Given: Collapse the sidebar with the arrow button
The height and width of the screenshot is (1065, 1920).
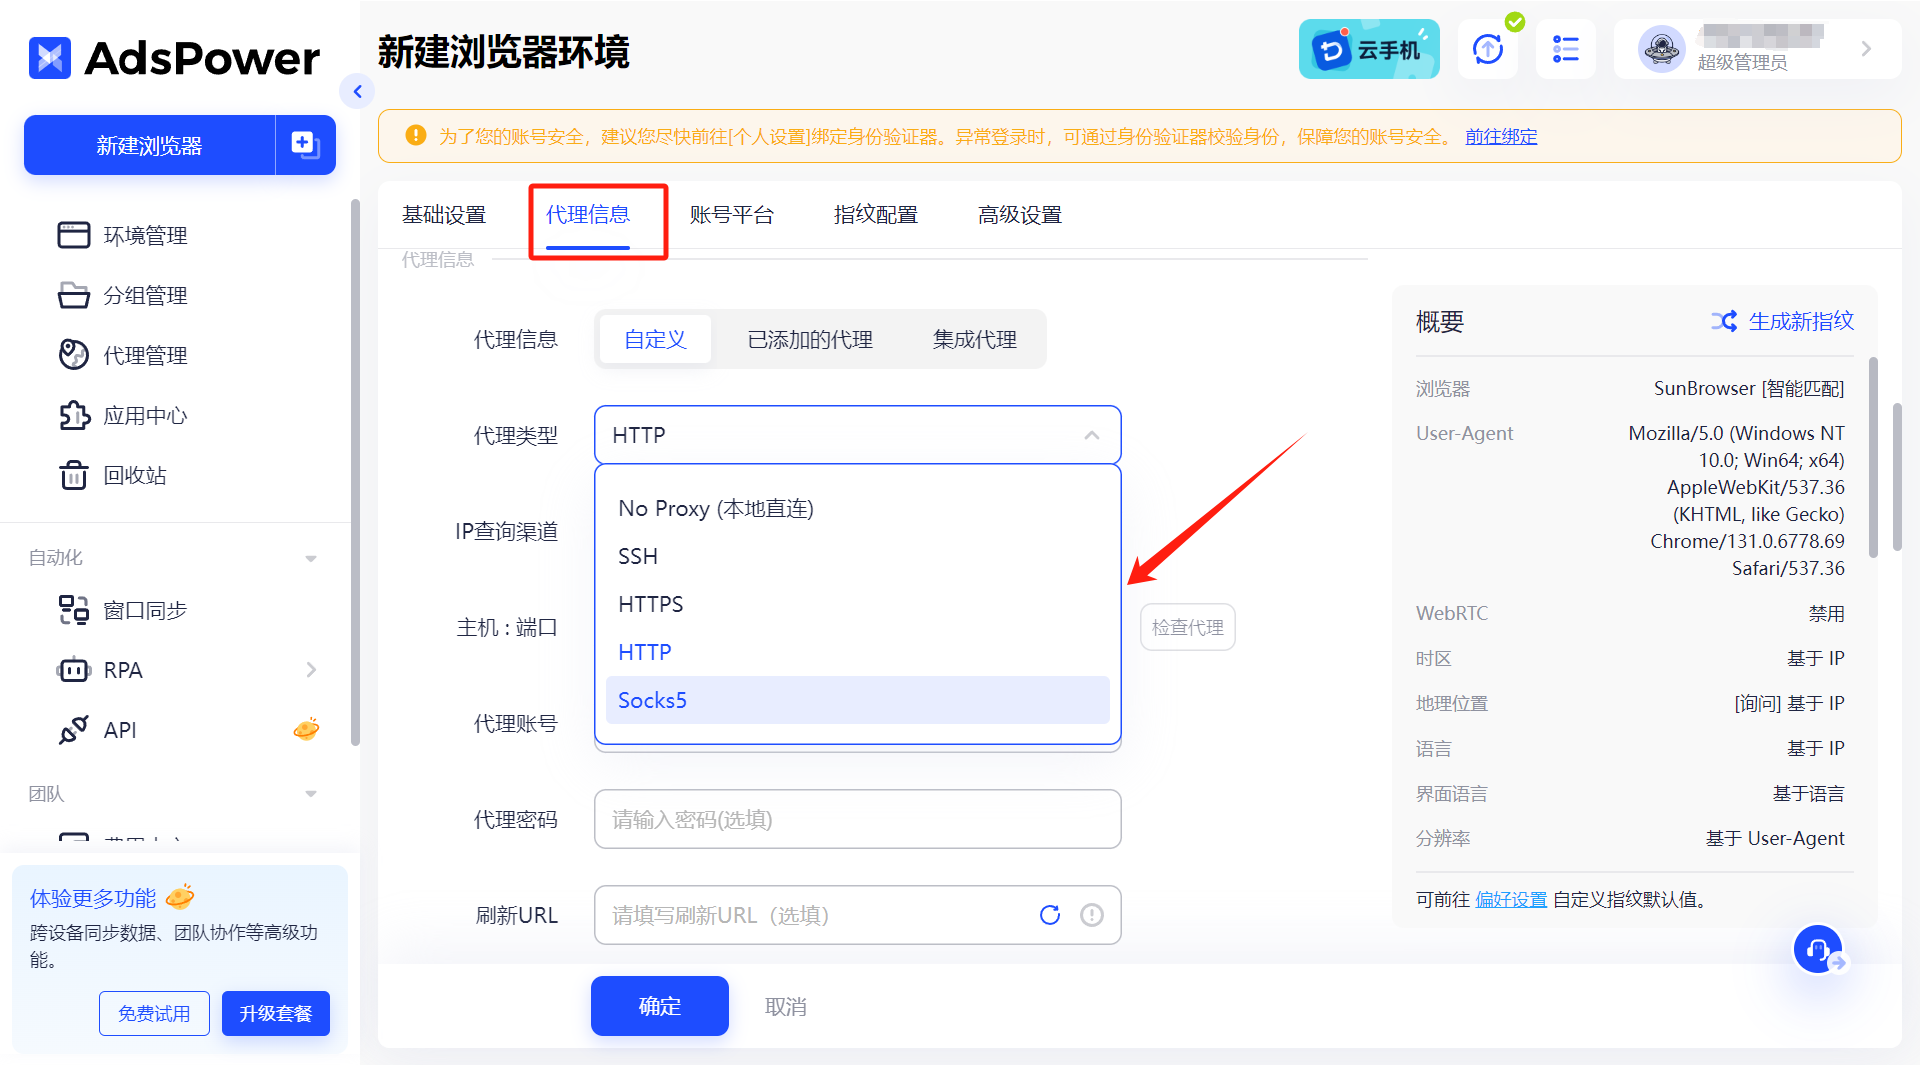Looking at the screenshot, I should click(x=357, y=92).
